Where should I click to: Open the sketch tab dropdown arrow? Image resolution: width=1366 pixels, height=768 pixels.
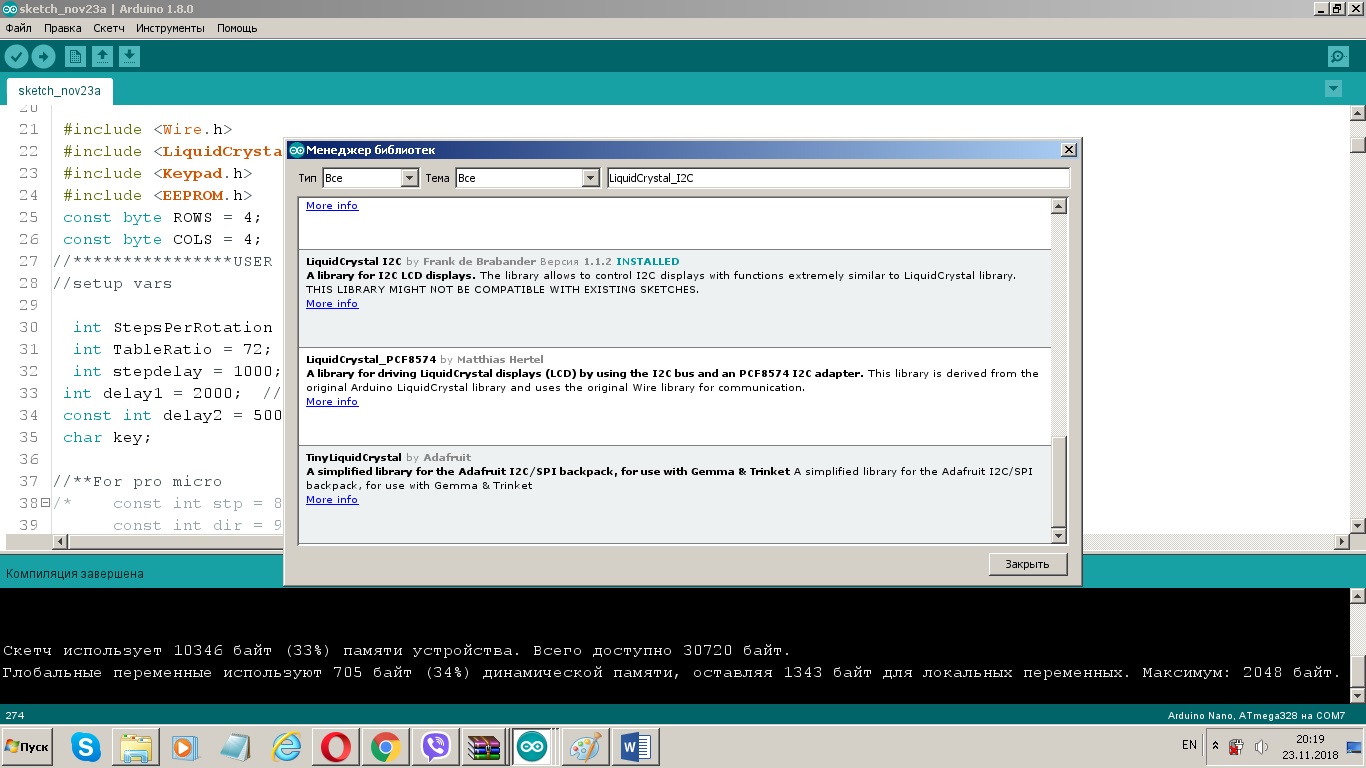click(x=1333, y=89)
